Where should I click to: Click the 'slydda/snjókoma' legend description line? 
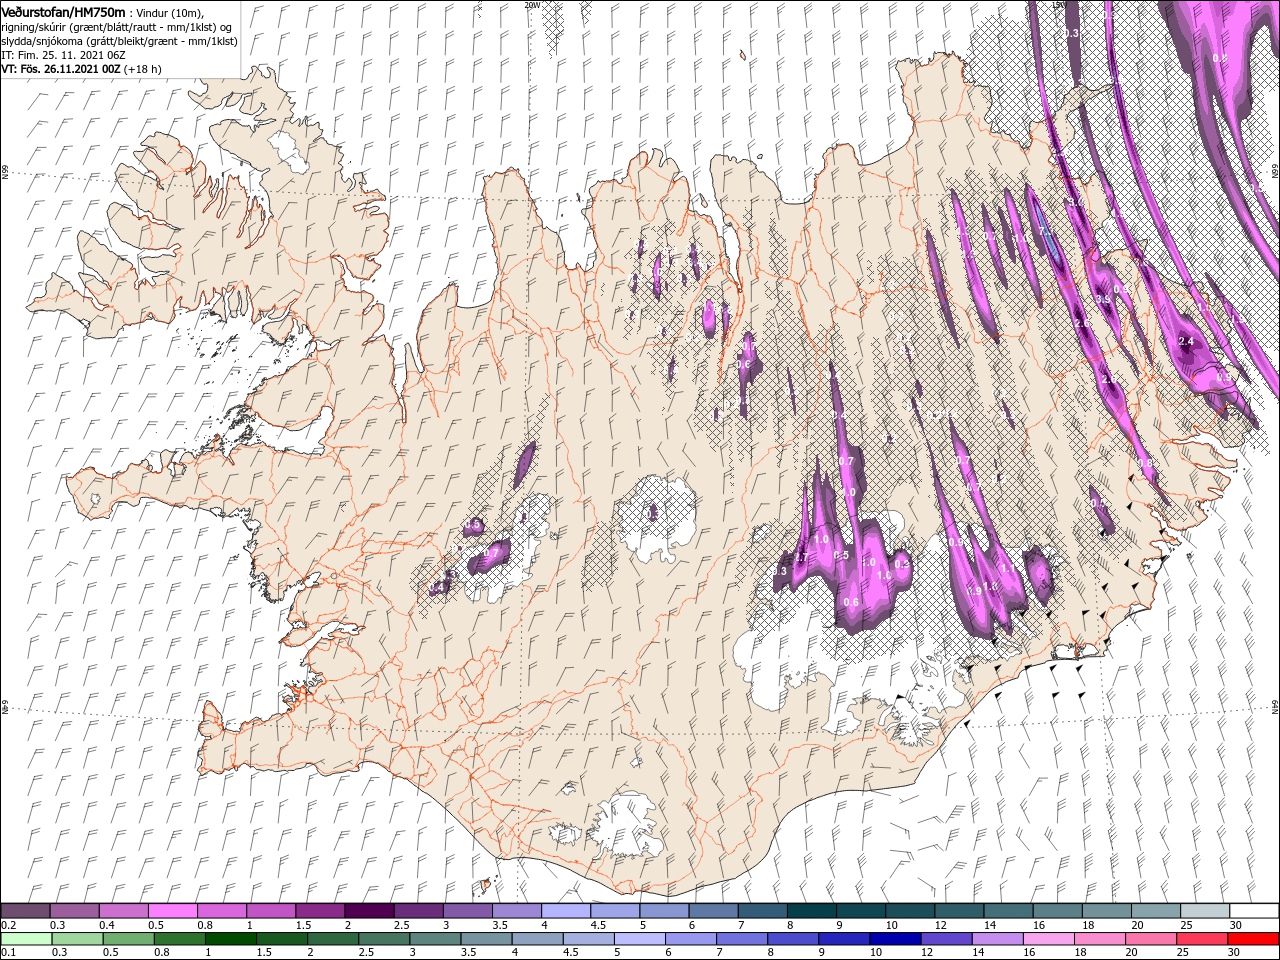click(x=119, y=41)
